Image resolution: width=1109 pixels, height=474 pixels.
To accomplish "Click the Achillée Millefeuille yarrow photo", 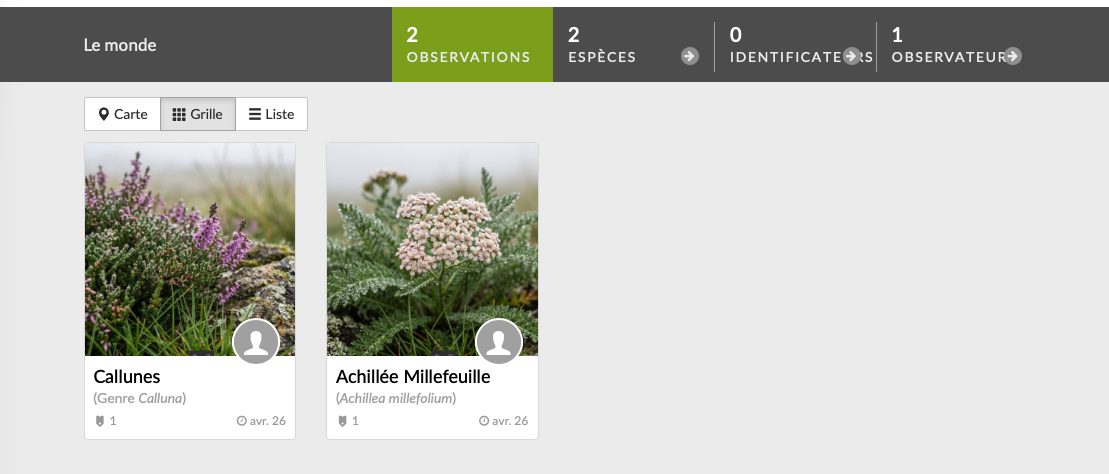I will pos(432,249).
